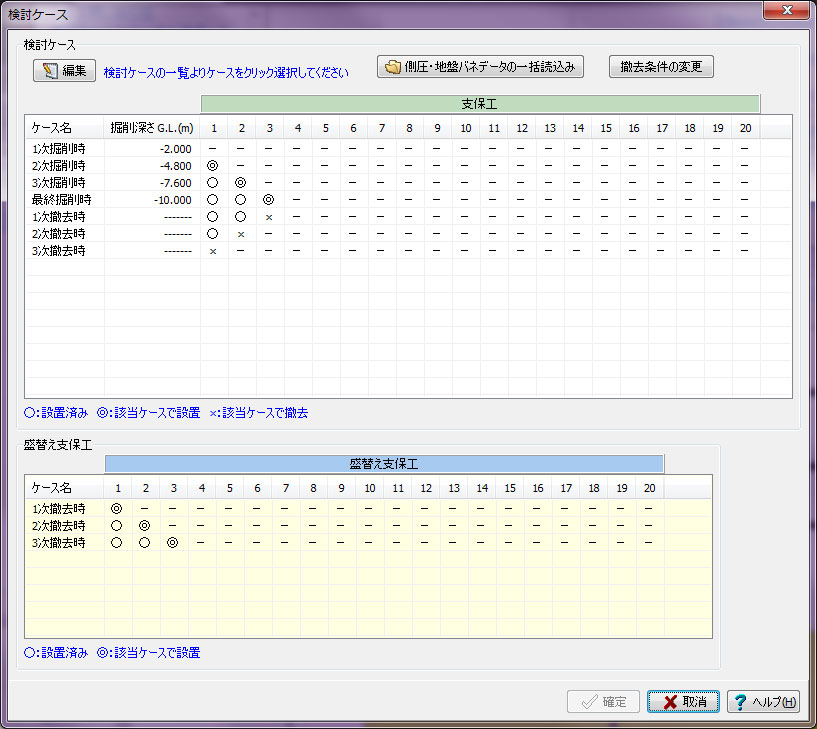Click the 盛替え支保工 blue header band
The width and height of the screenshot is (817, 729).
[384, 464]
